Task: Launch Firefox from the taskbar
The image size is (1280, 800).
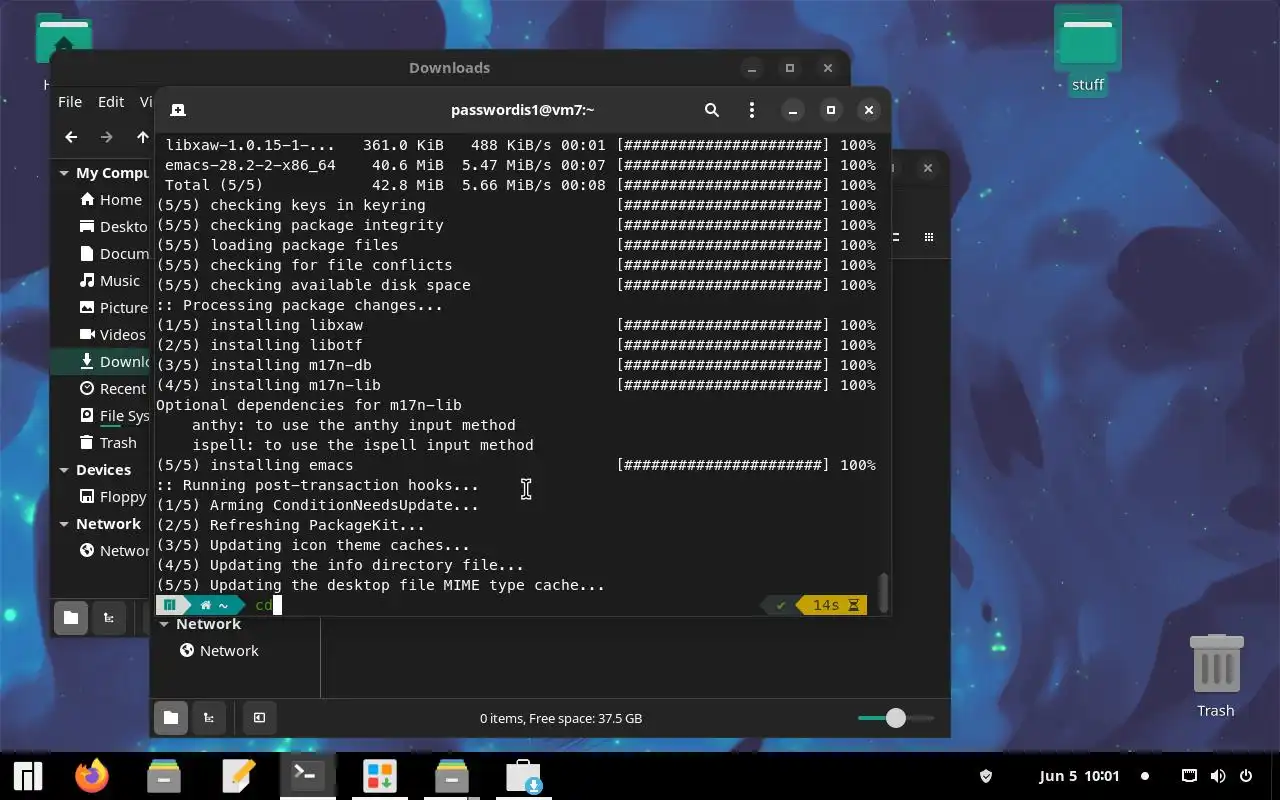Action: pos(92,776)
